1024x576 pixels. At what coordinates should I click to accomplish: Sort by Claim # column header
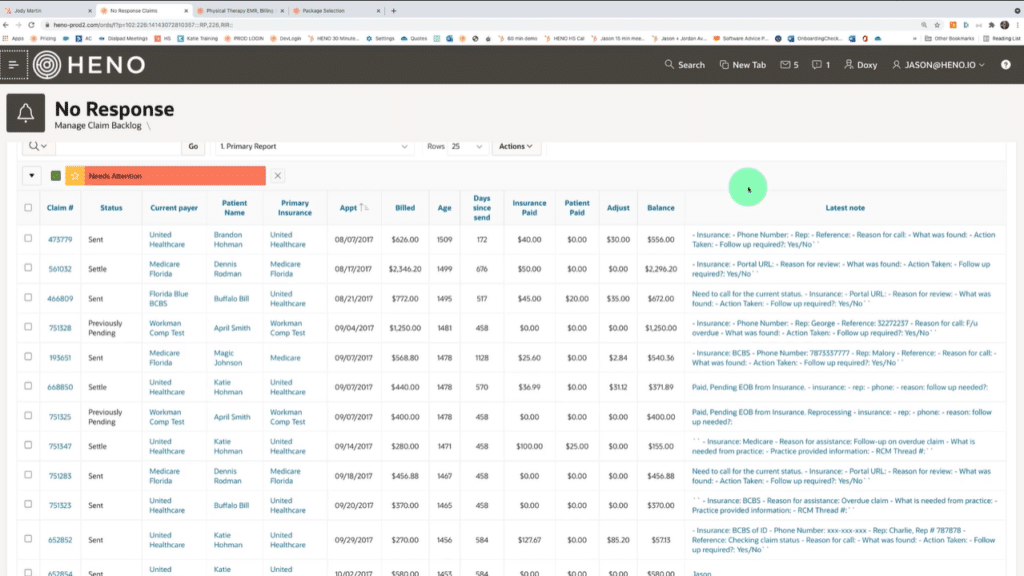point(60,208)
